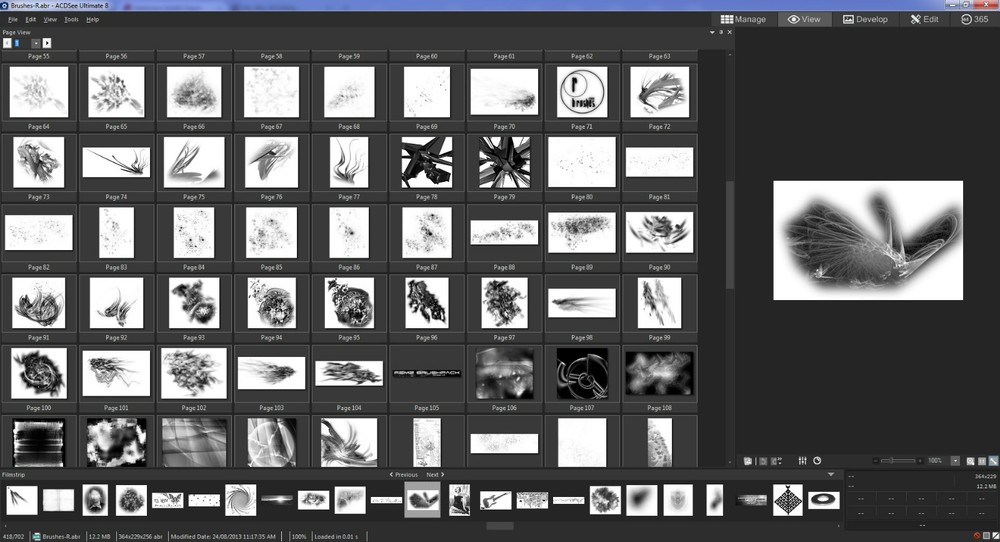Viewport: 1000px width, 542px height.
Task: Click the zoom out minus button
Action: 876,460
